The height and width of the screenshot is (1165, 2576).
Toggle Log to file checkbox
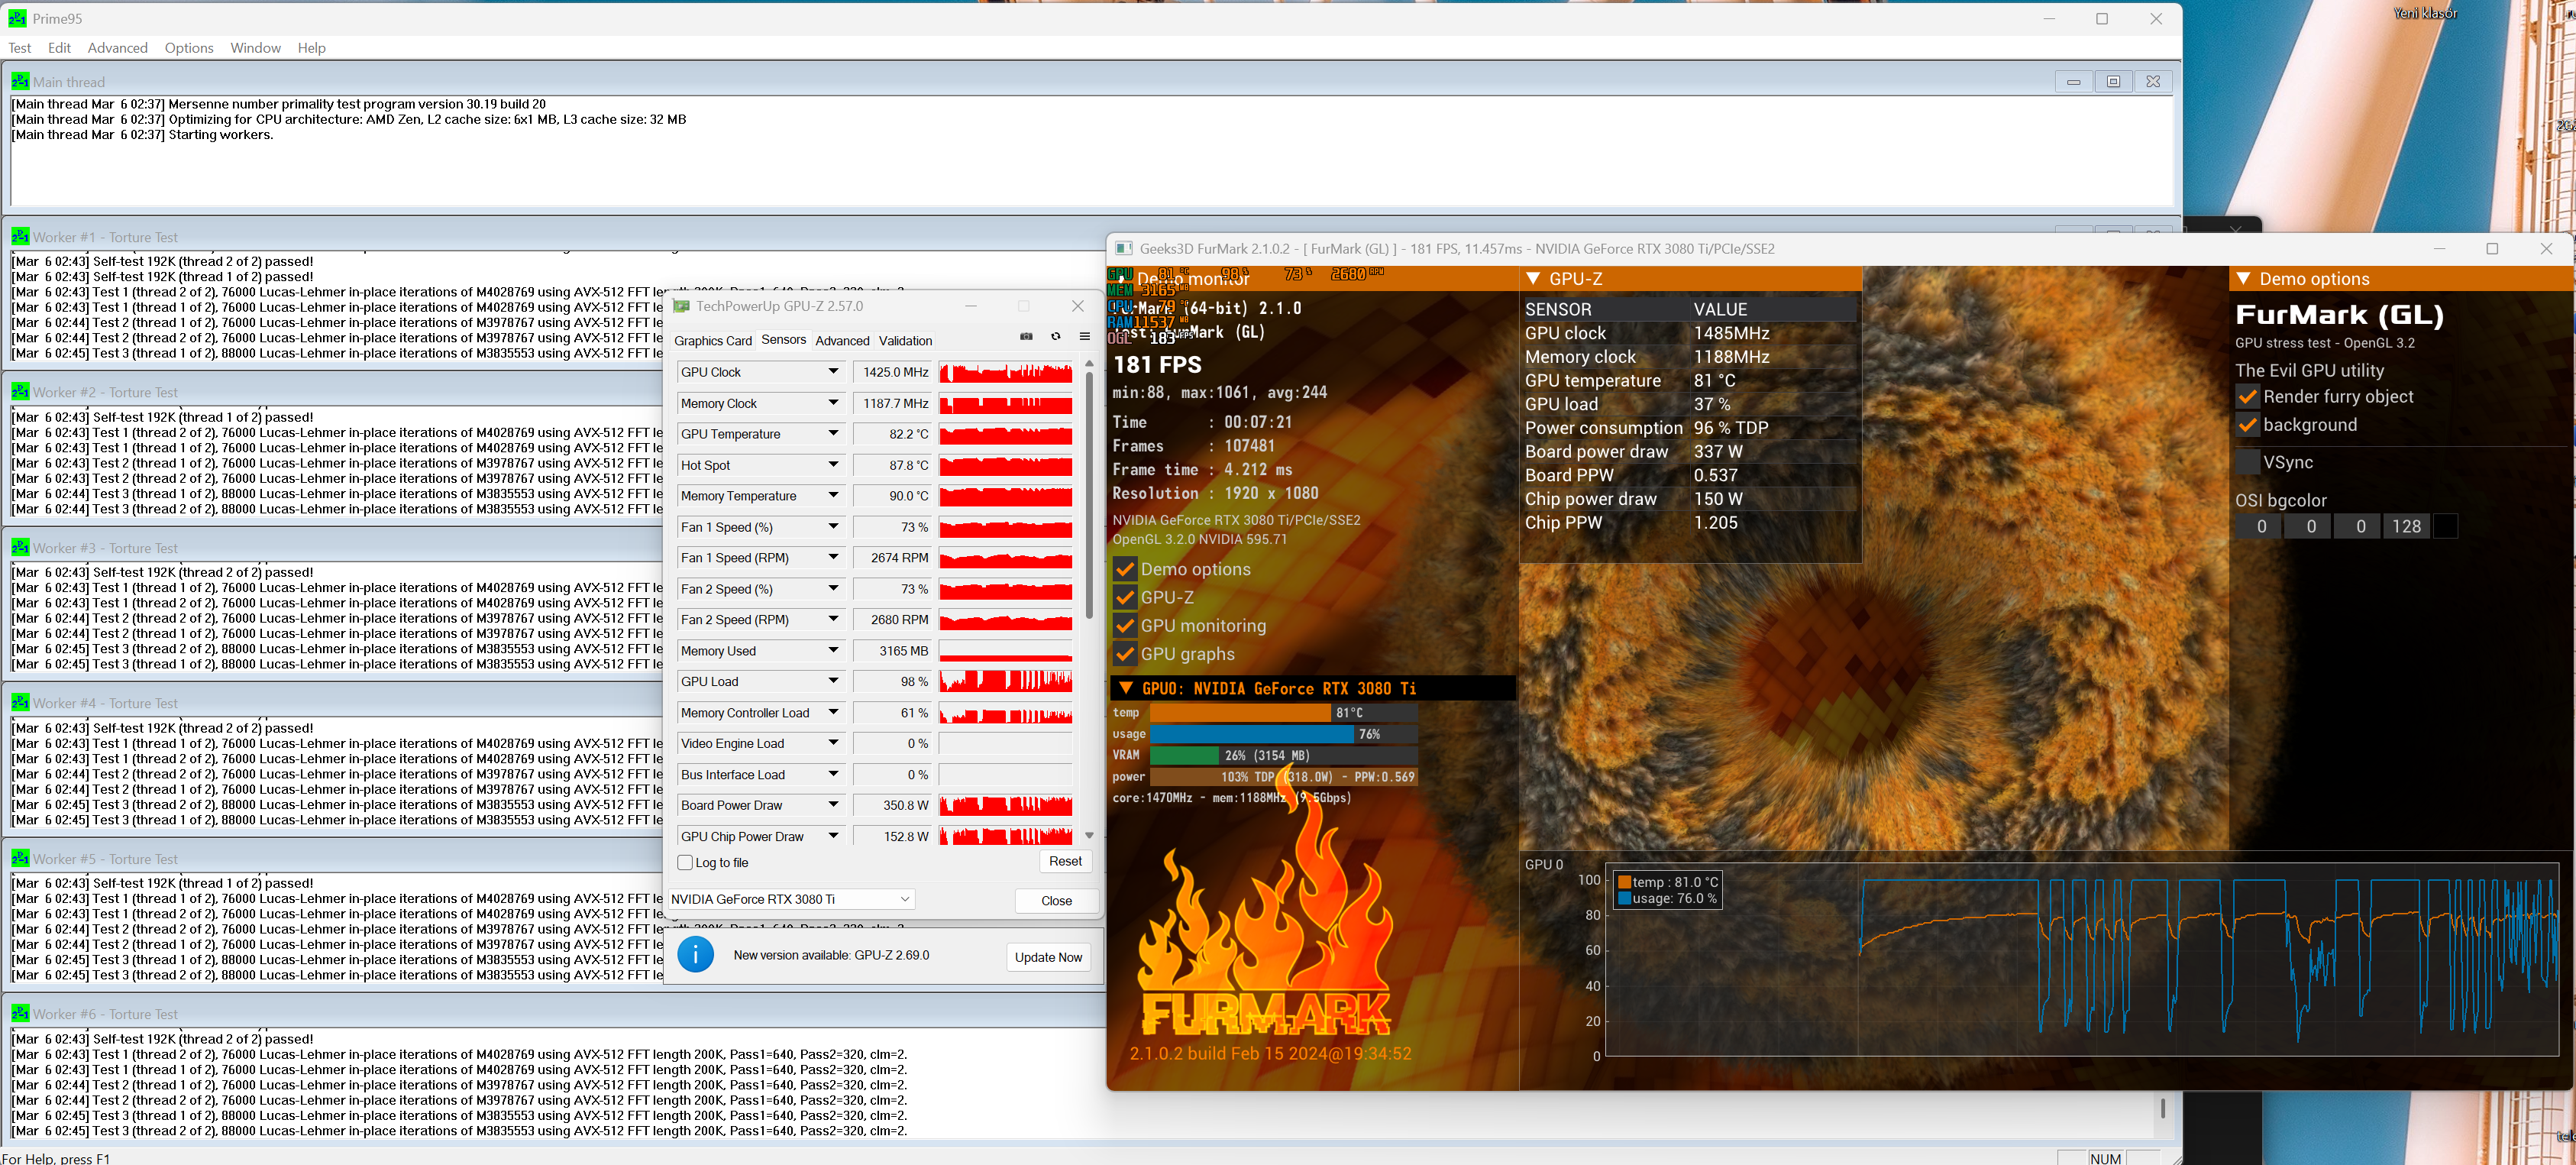coord(685,862)
